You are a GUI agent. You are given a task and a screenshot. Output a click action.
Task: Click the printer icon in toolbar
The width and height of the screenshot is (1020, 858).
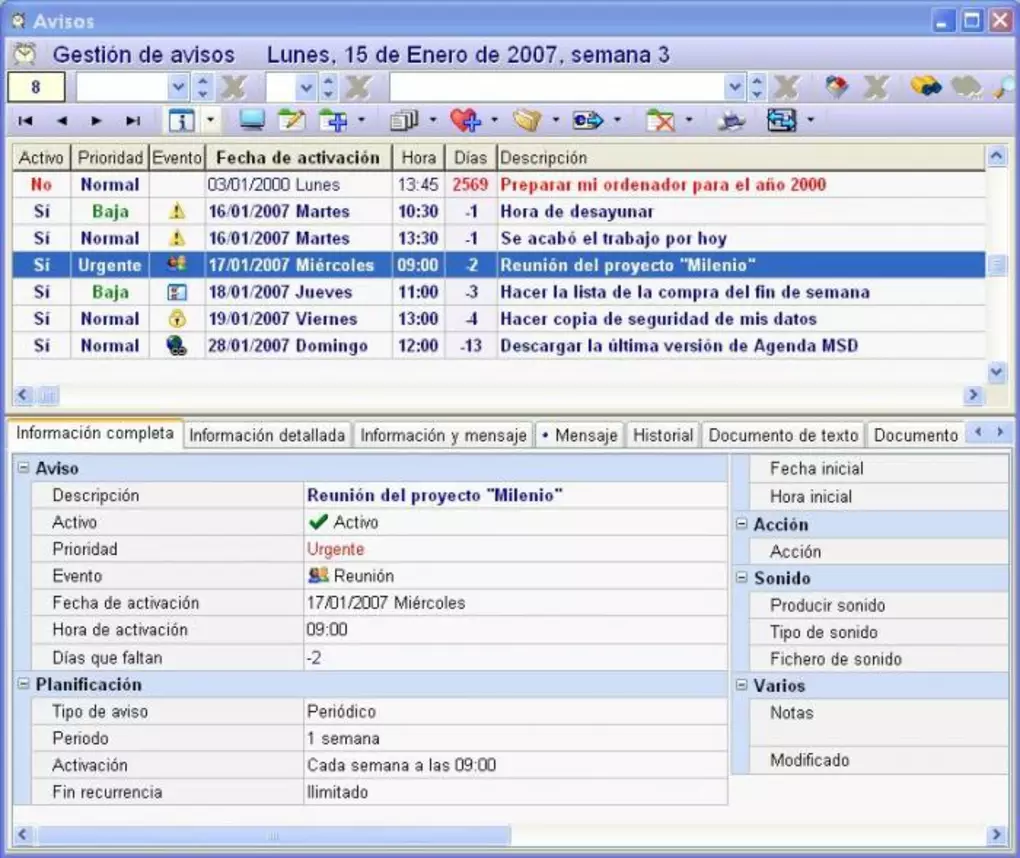[732, 121]
